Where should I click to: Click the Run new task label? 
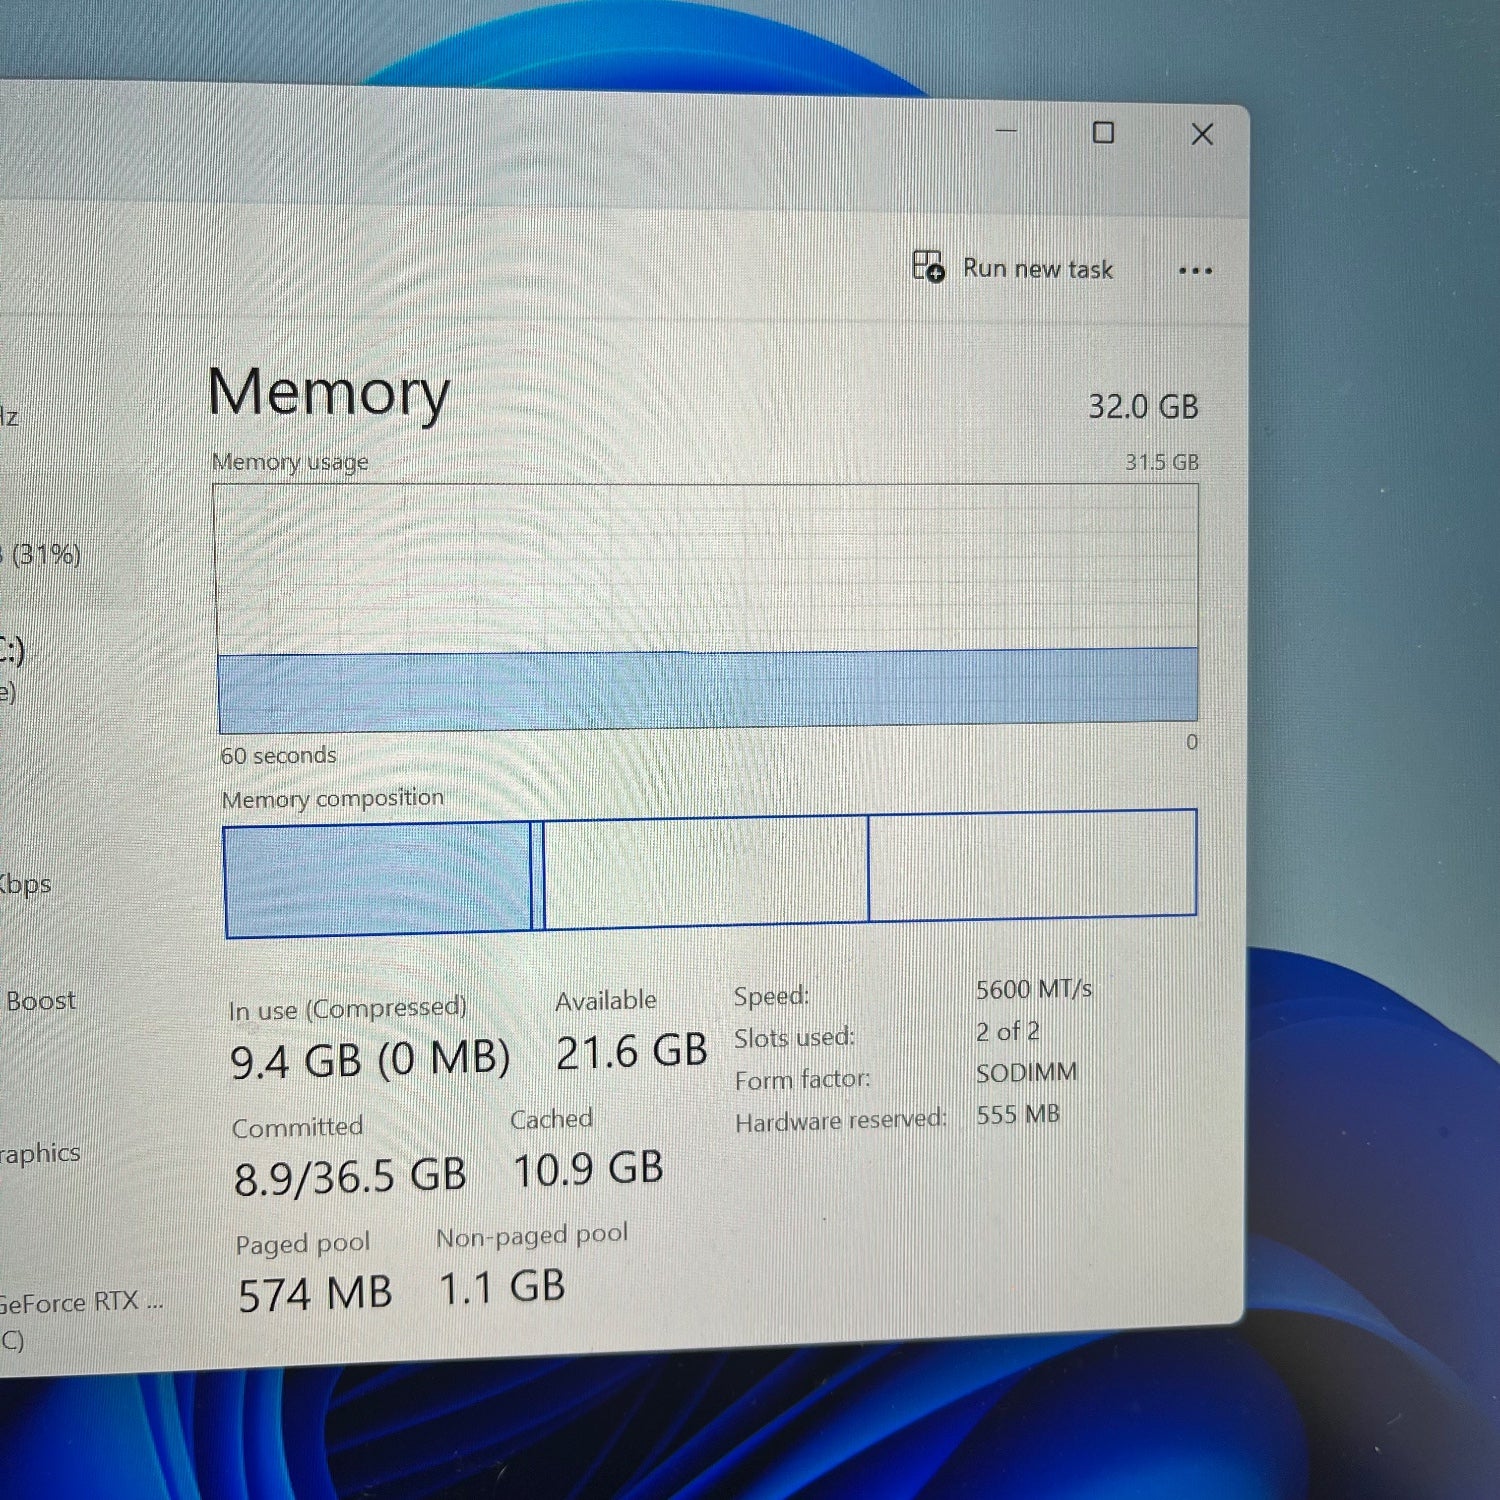1037,269
